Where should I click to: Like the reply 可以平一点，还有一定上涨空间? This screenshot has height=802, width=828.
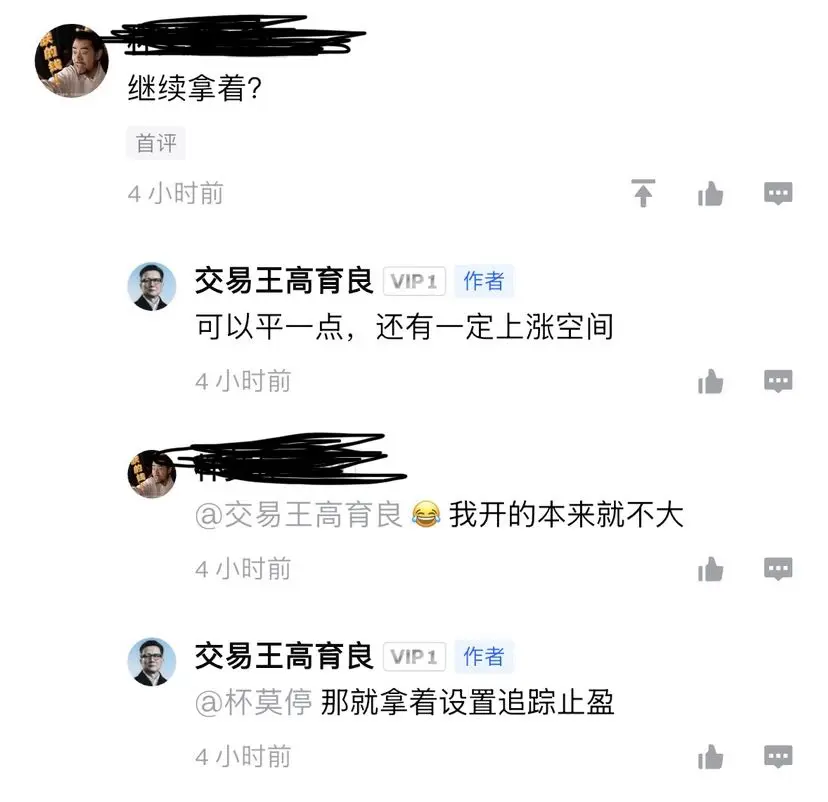click(x=710, y=381)
